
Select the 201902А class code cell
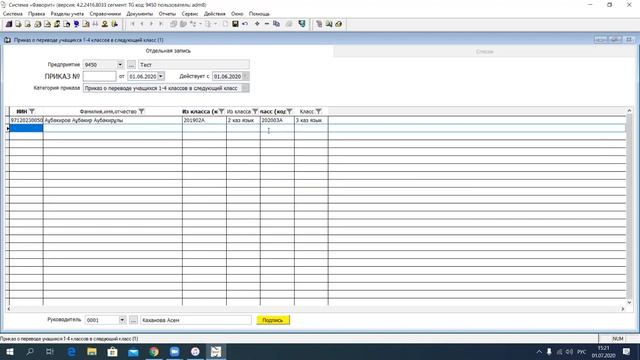click(204, 120)
